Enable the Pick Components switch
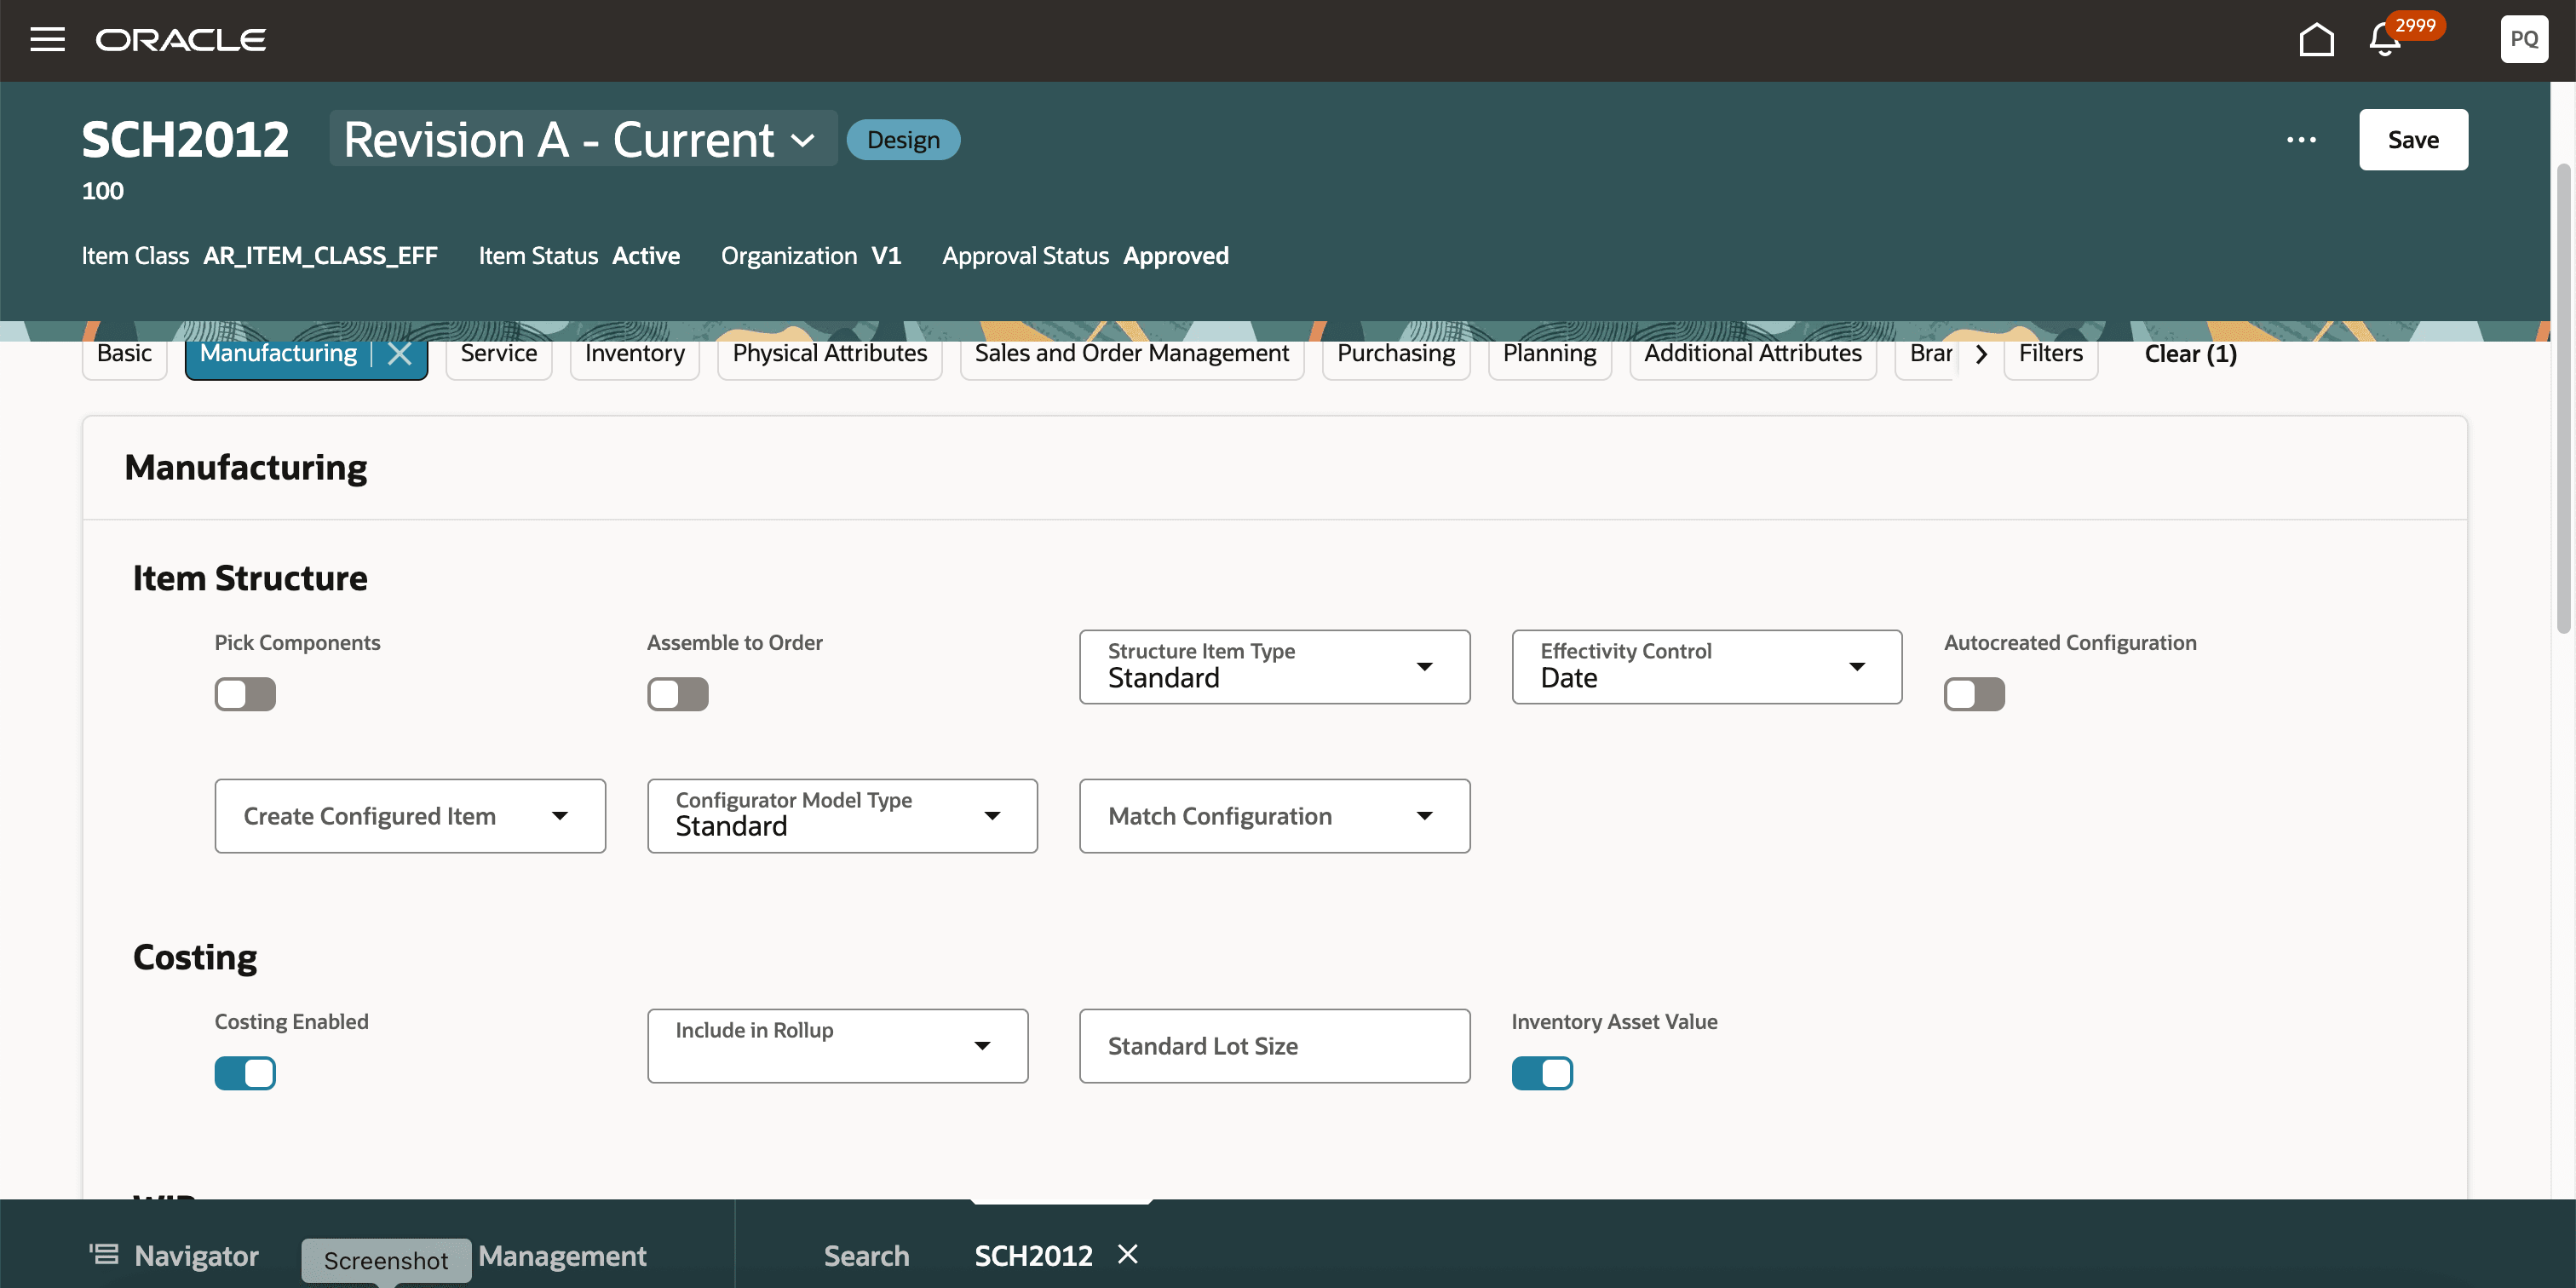This screenshot has width=2576, height=1288. [245, 694]
